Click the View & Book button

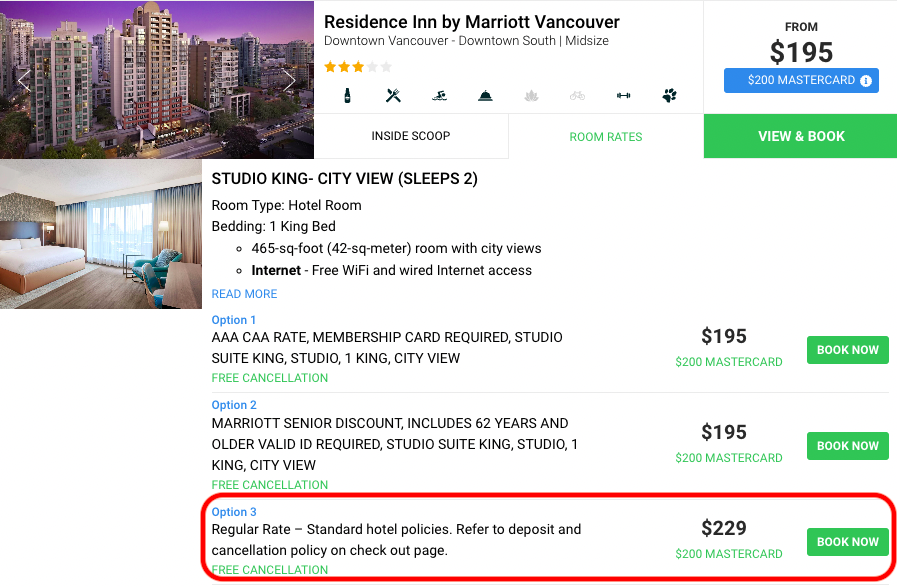tap(800, 136)
